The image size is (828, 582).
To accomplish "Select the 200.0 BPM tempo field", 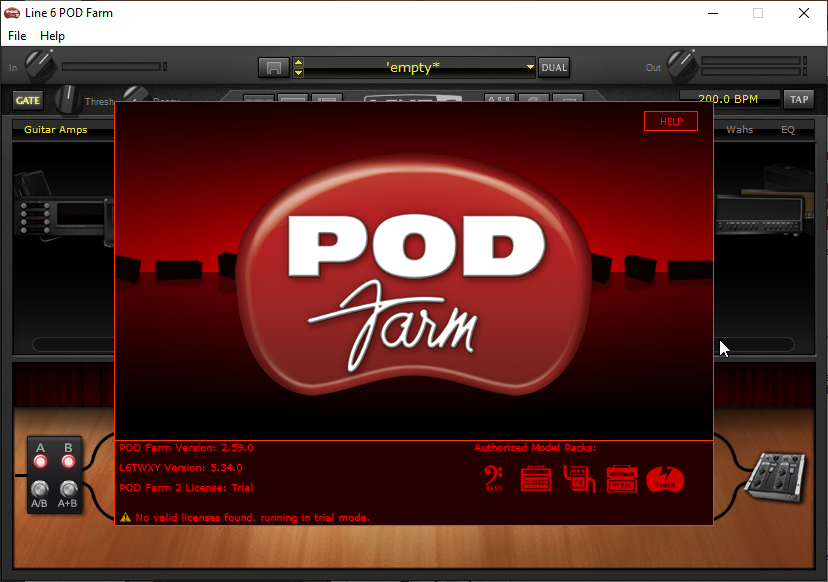I will [729, 99].
